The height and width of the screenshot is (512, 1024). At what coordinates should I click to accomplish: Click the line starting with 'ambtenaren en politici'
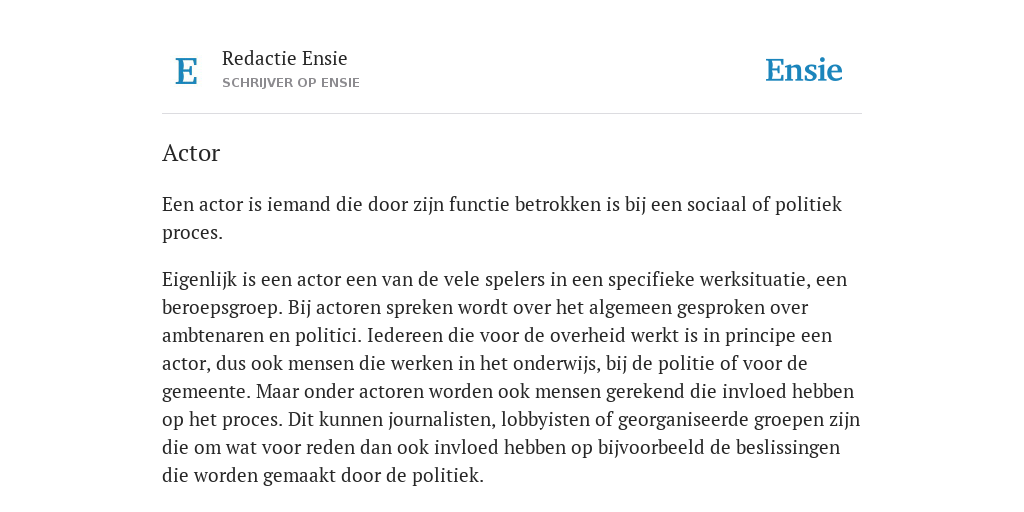[497, 336]
